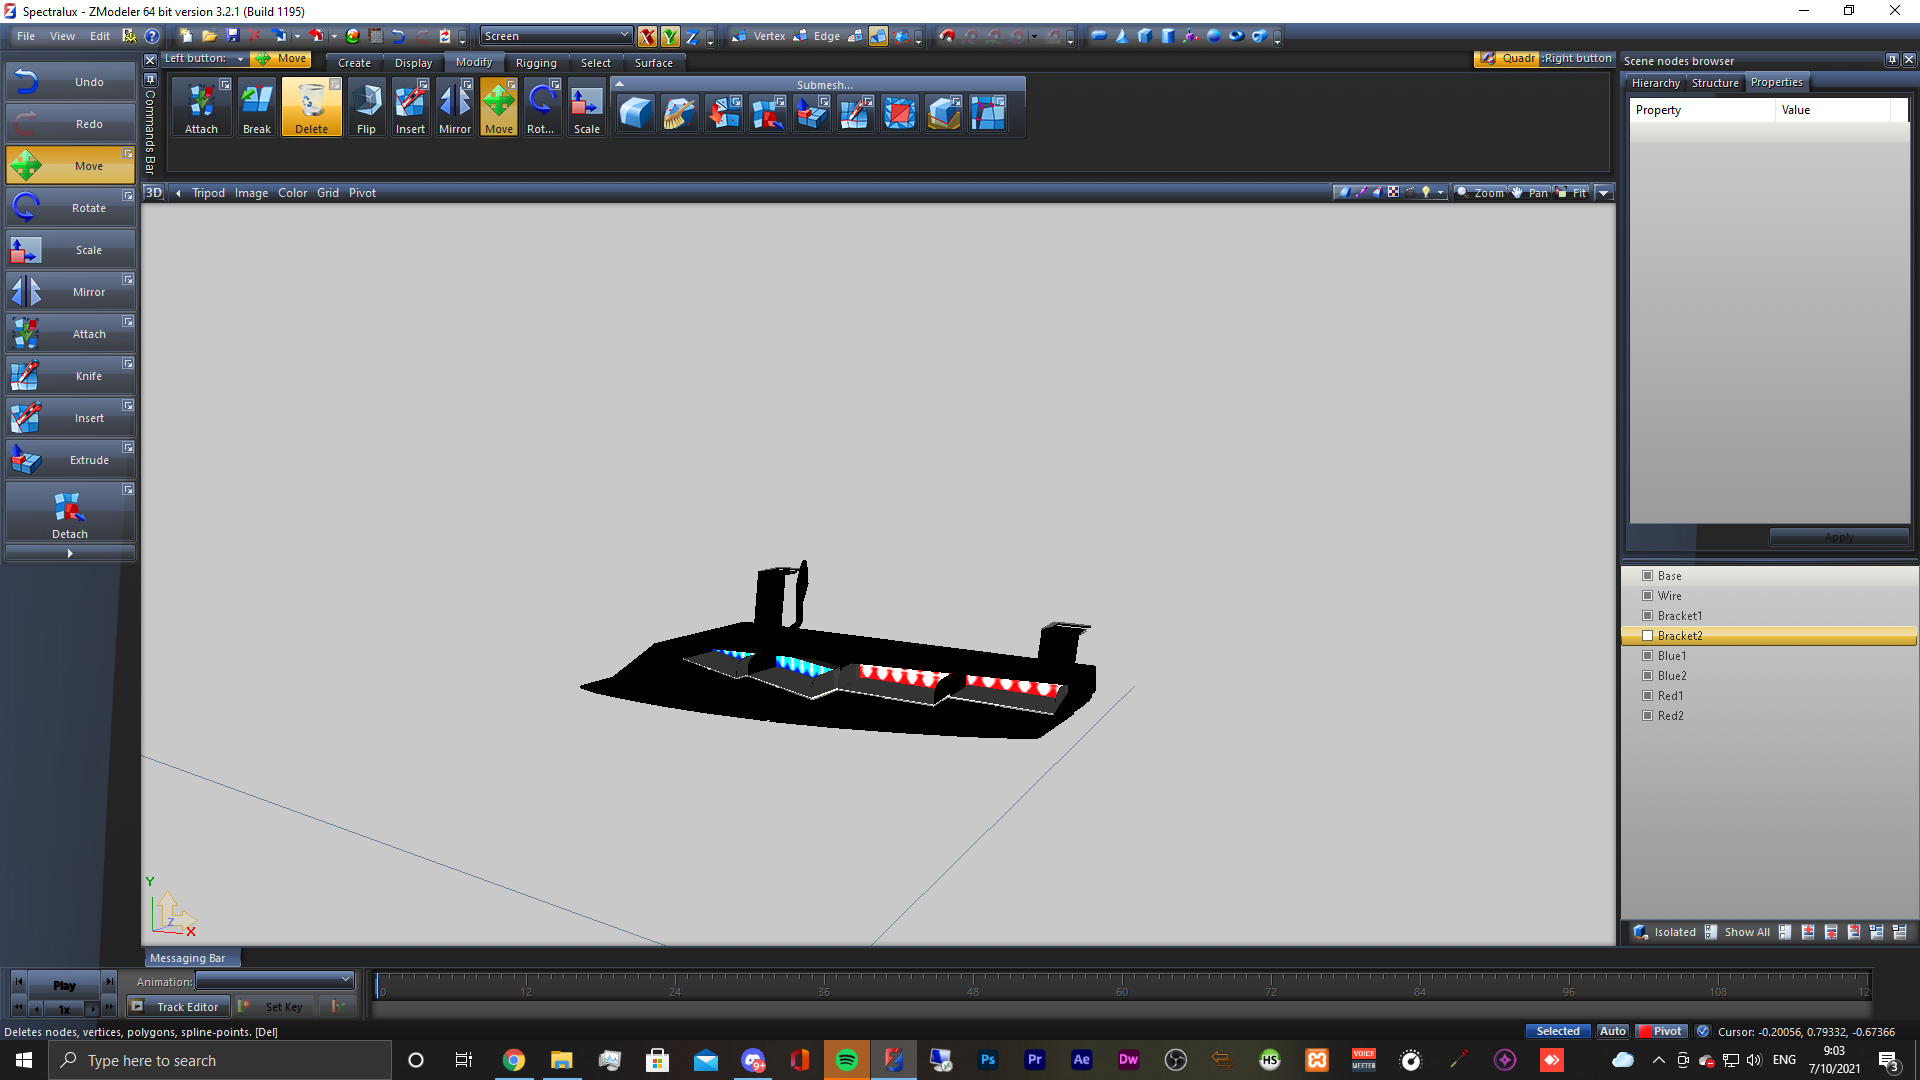The height and width of the screenshot is (1080, 1920).
Task: Select the Knife tool in left sidebar
Action: coord(70,376)
